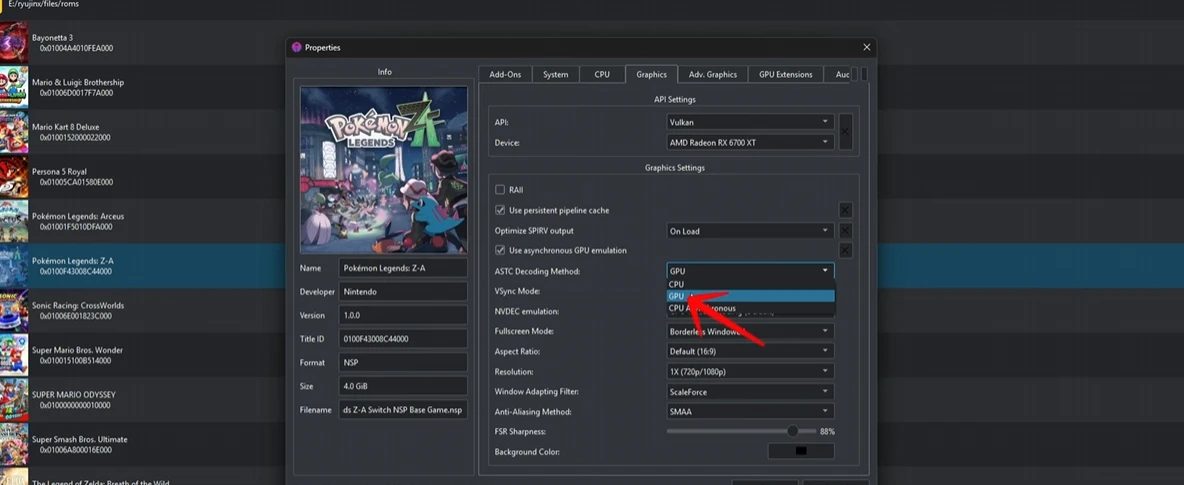Click the SUPER MARIO ODYSSEY game icon
Viewport: 1184px width, 485px height.
pos(13,400)
